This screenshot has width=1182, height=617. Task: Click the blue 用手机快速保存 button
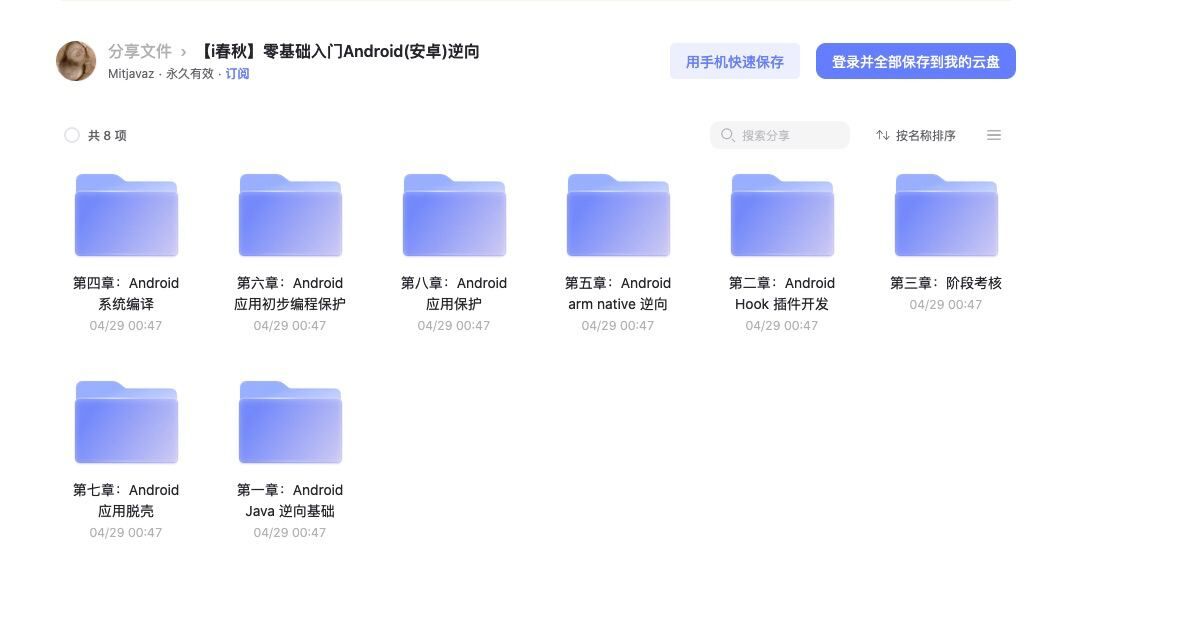point(735,61)
